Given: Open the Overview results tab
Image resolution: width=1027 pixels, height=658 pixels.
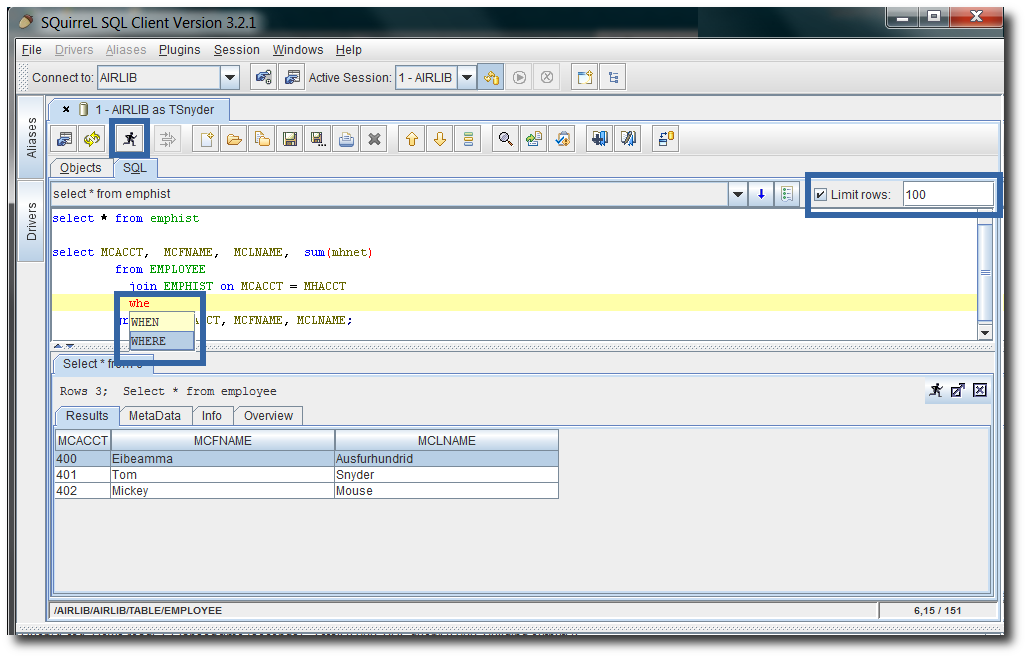Looking at the screenshot, I should point(268,416).
